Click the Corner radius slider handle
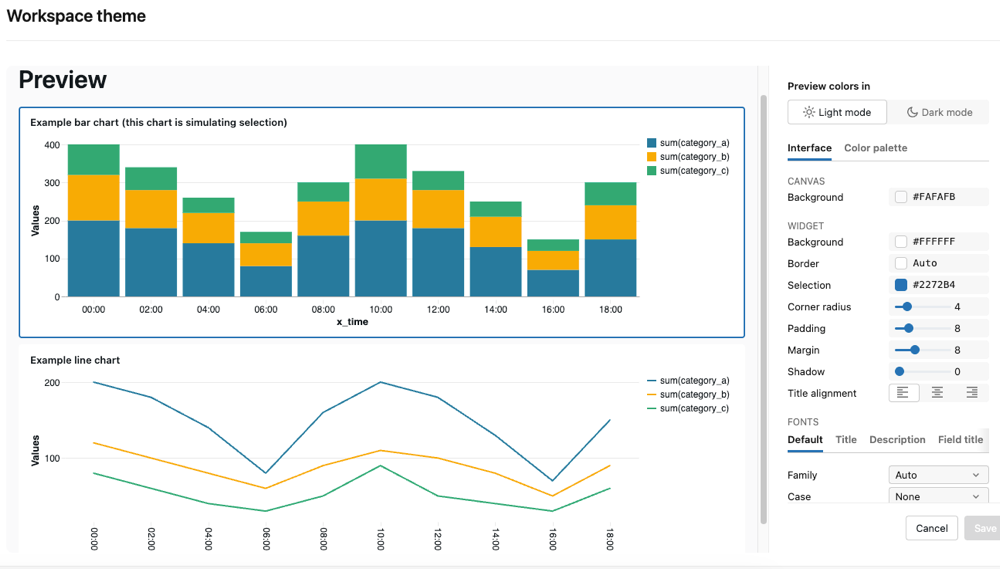The image size is (1000, 569). [907, 307]
